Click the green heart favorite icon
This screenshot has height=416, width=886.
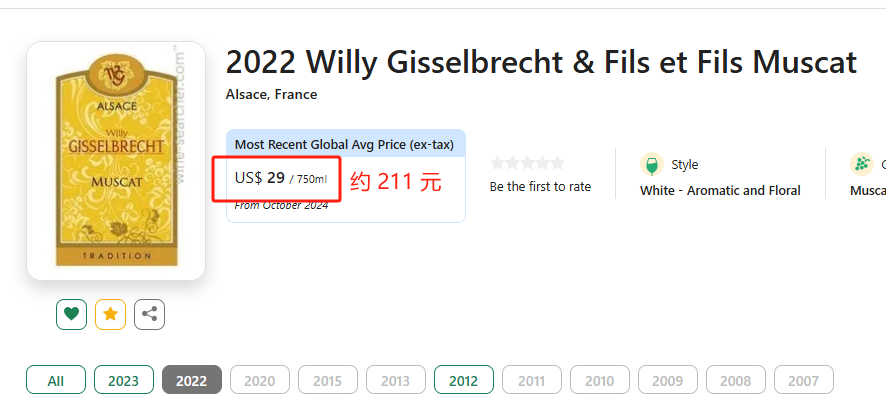pyautogui.click(x=70, y=314)
